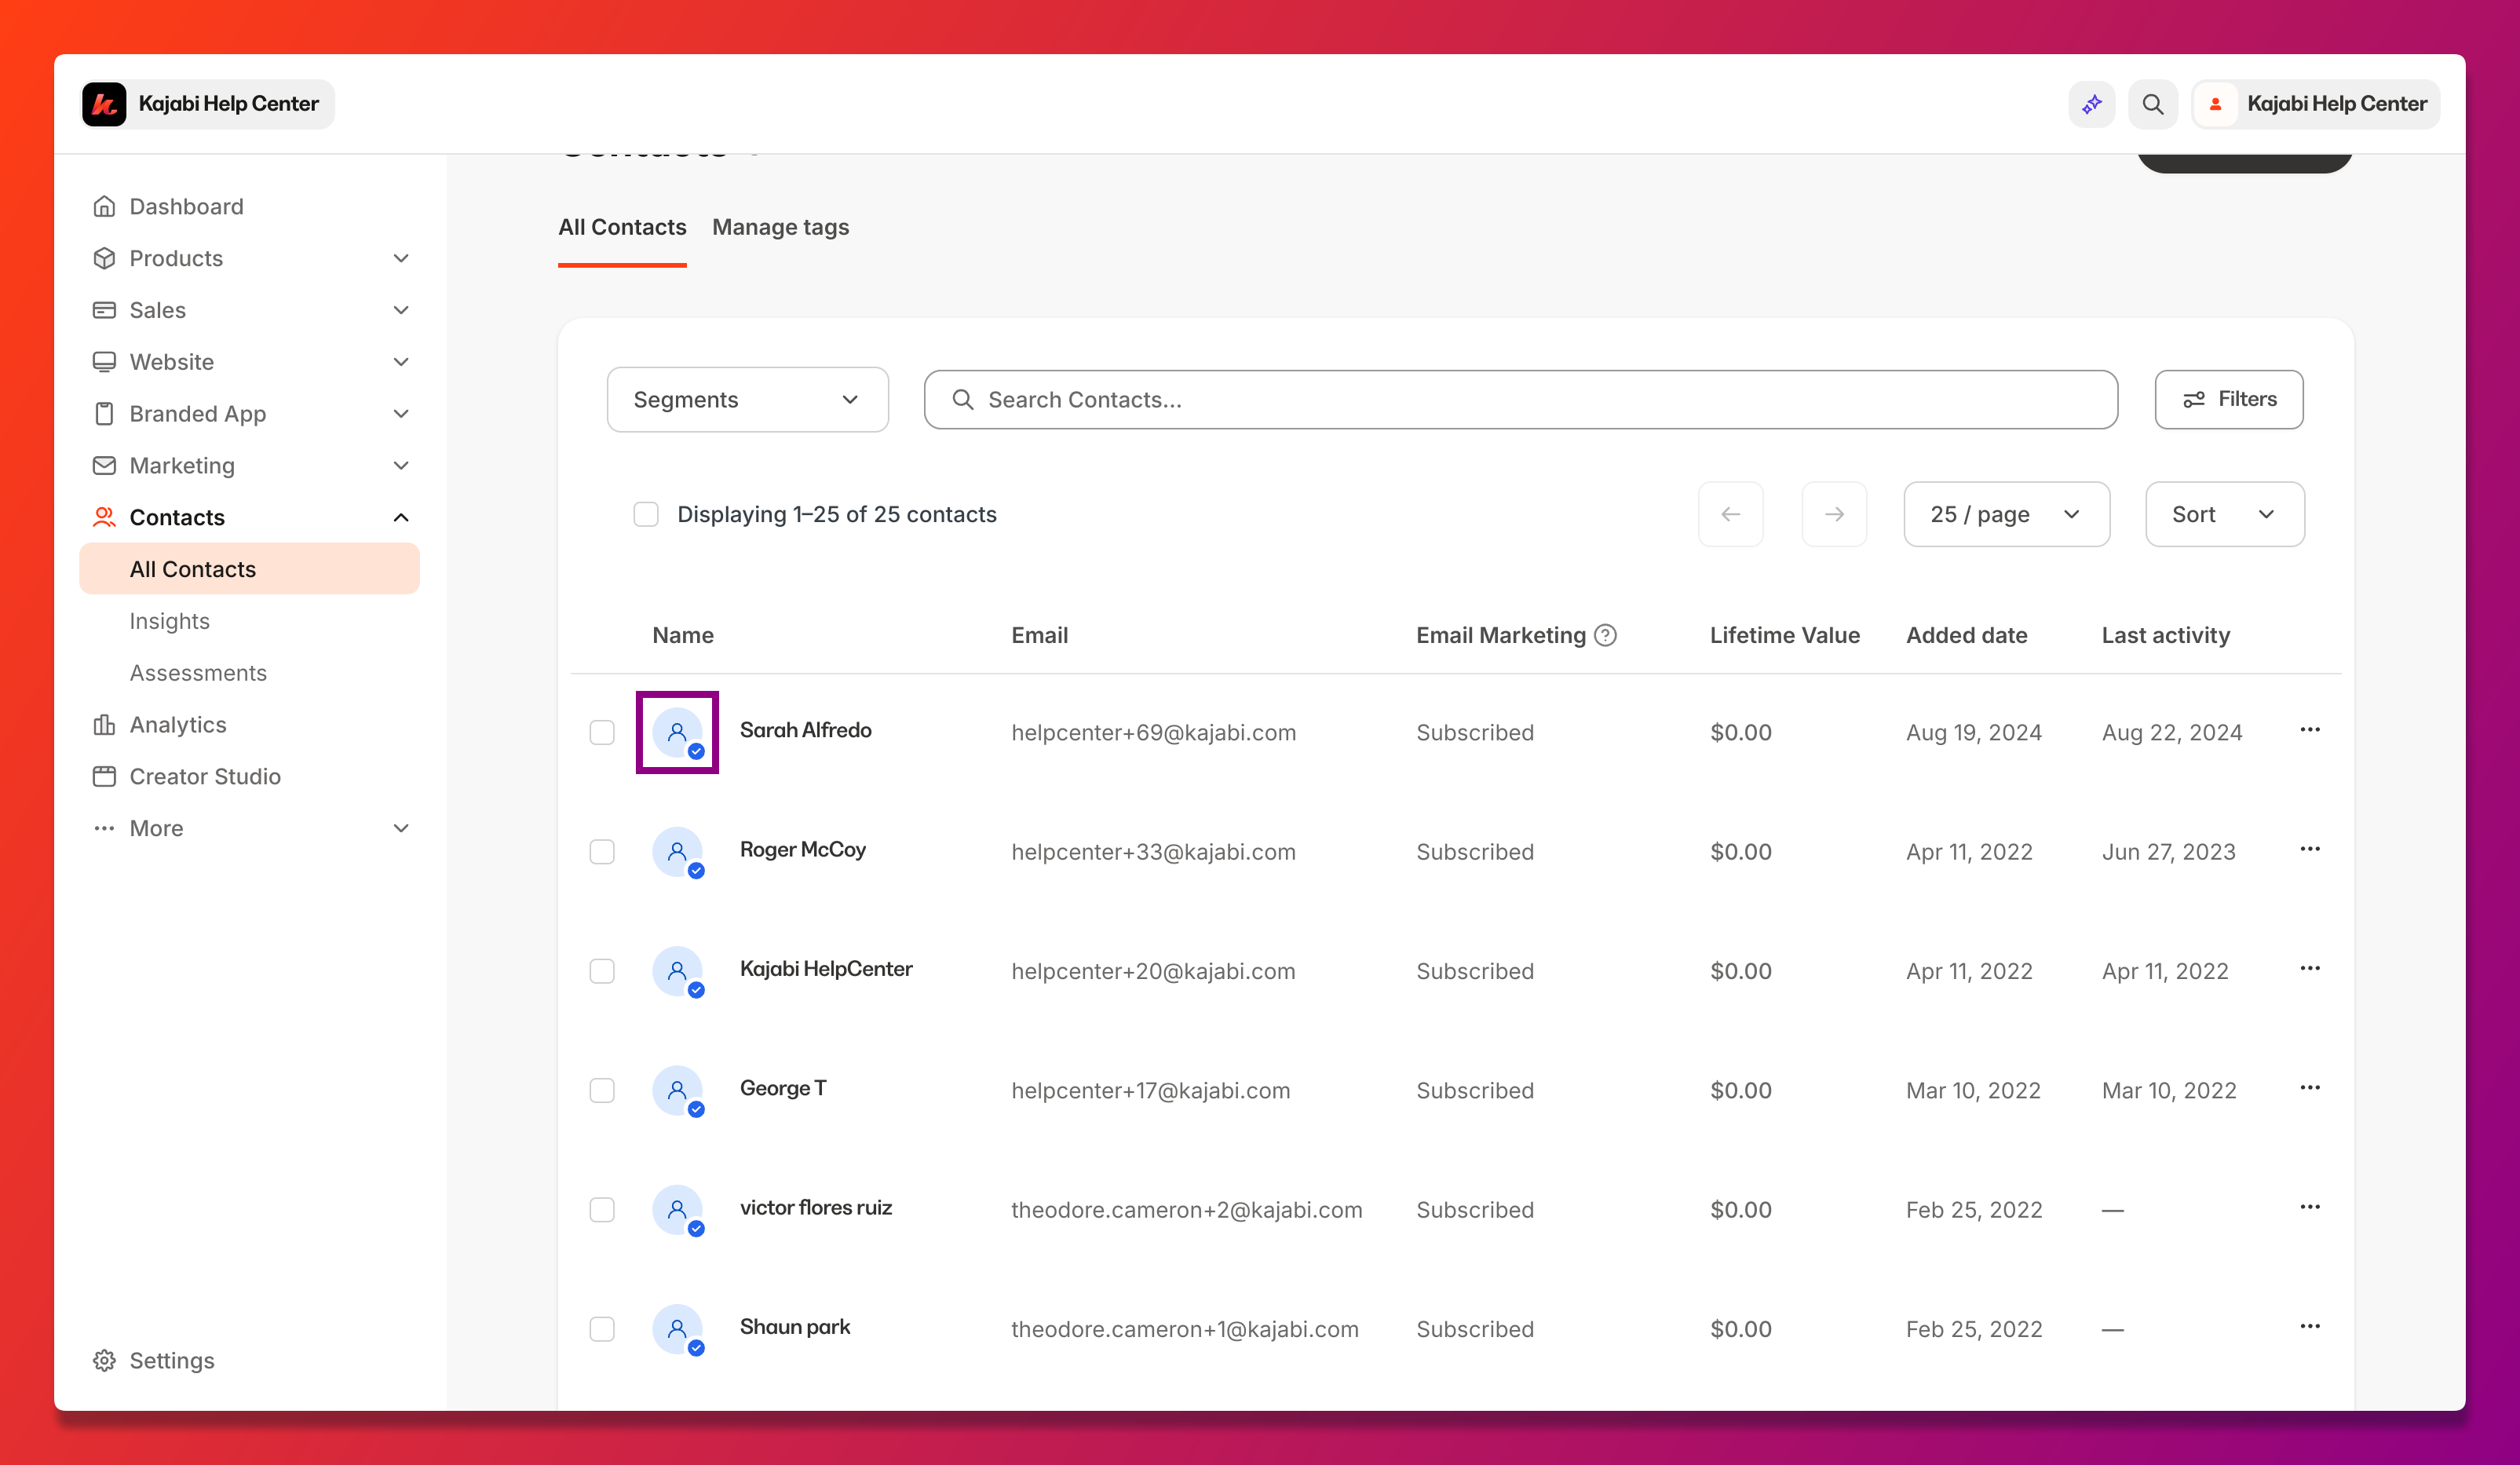Click the previous page arrow
This screenshot has width=2520, height=1465.
pos(1730,515)
